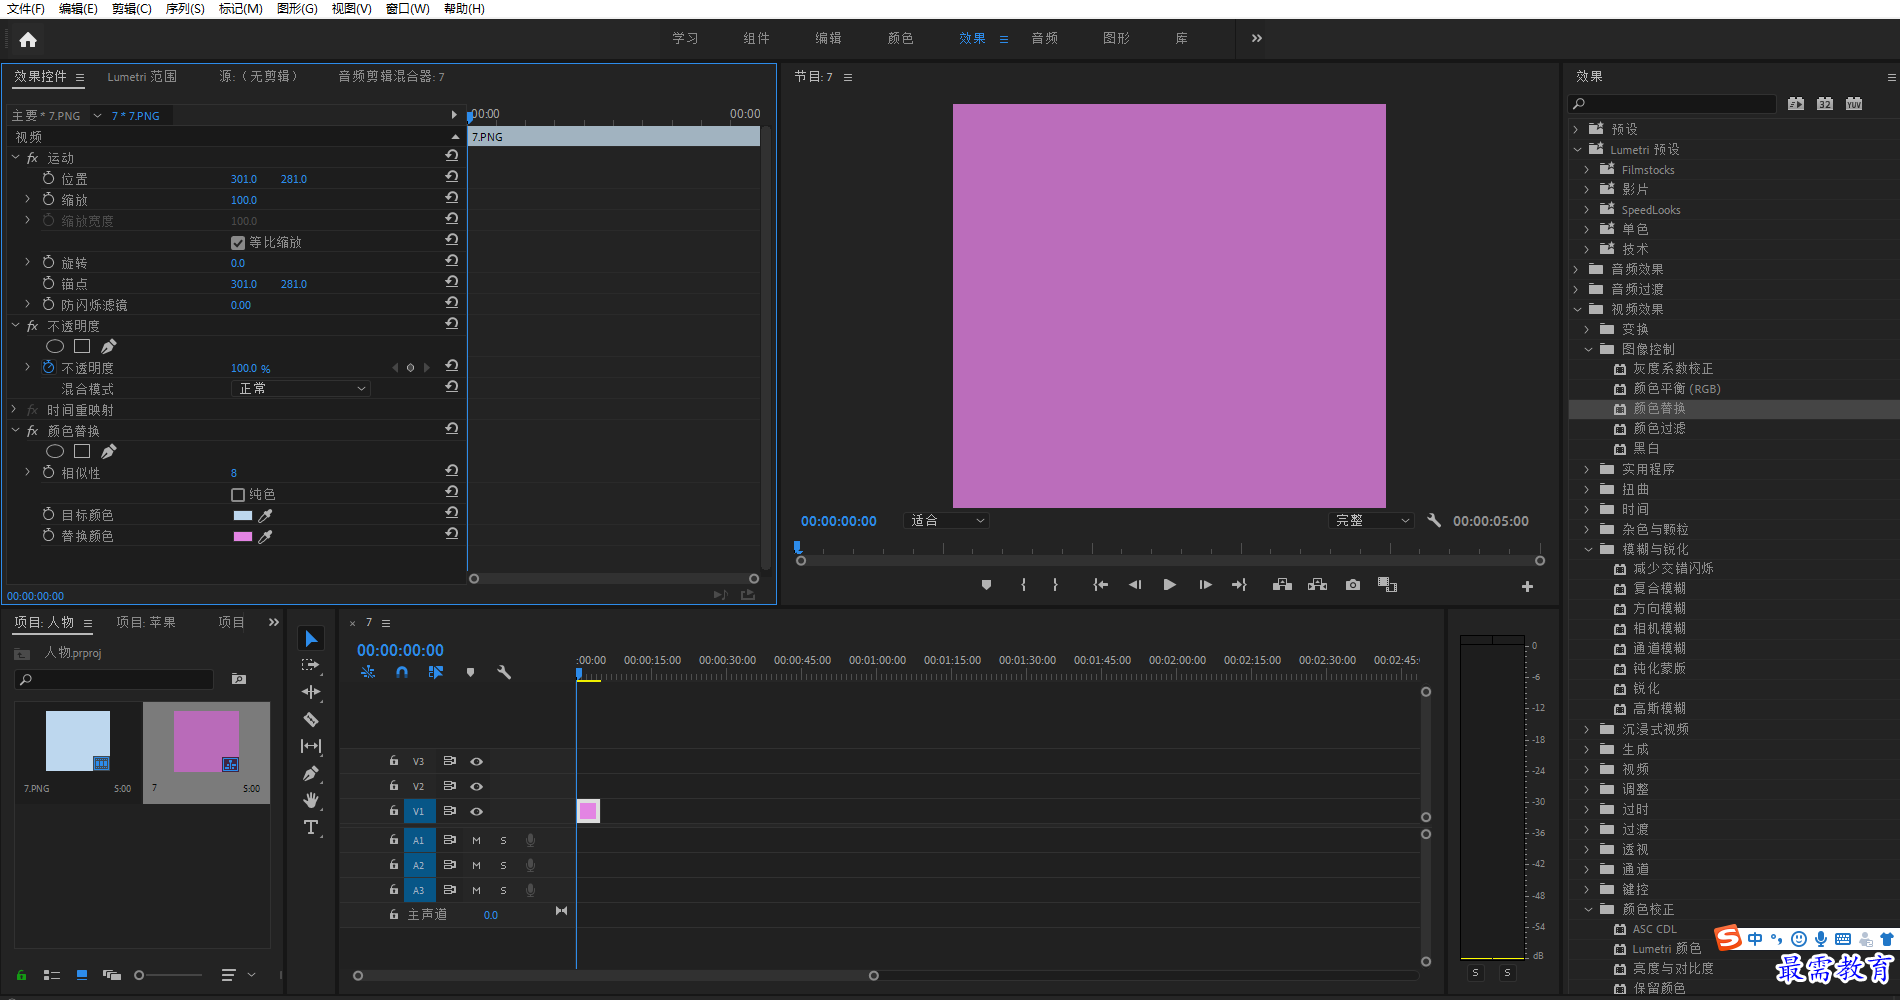
Task: Click the Add Marker icon in program monitor
Action: coord(986,585)
